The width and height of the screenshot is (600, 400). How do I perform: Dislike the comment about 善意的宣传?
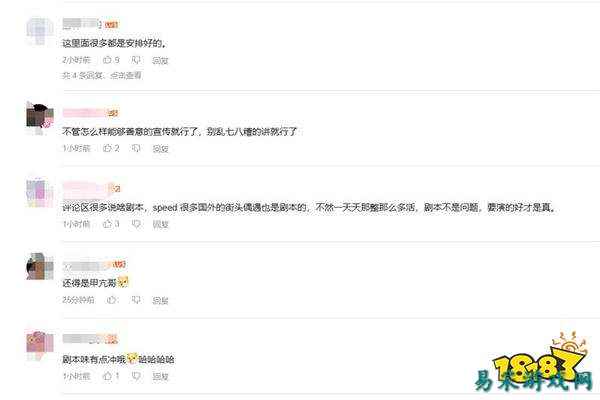coord(136,148)
